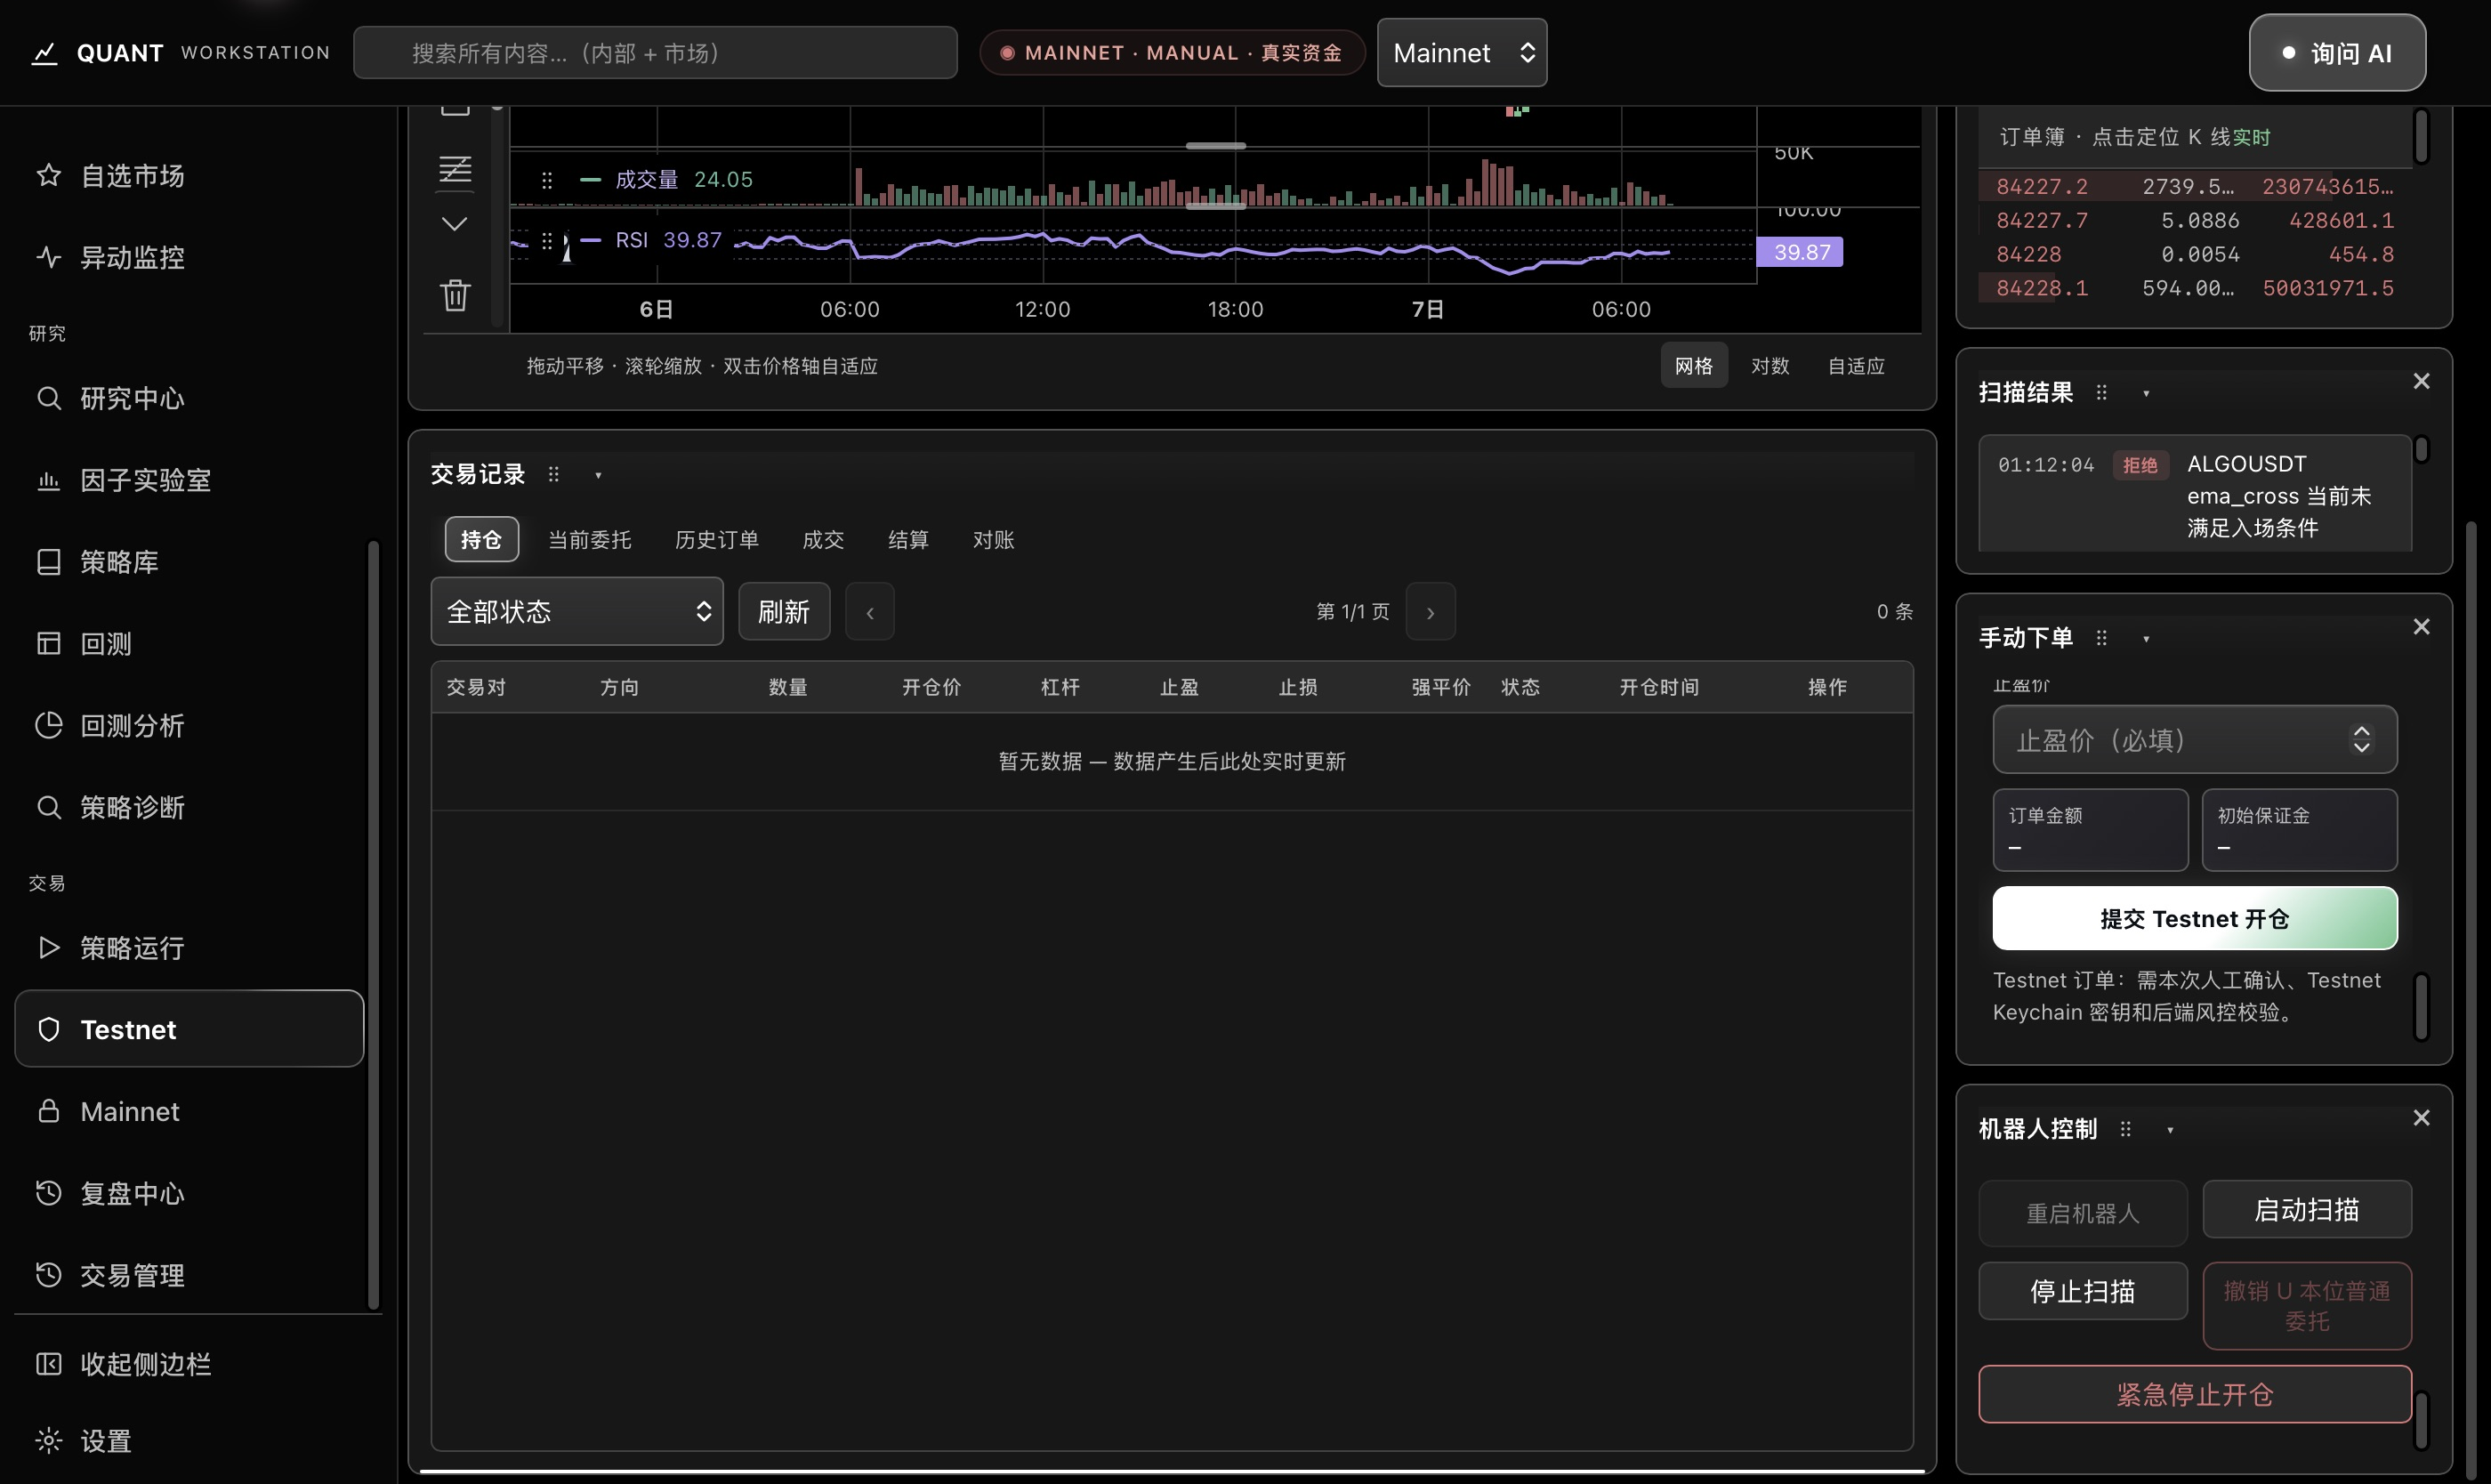Image resolution: width=2491 pixels, height=1484 pixels.
Task: Close the 机器人控制 panel
Action: pos(2421,1117)
